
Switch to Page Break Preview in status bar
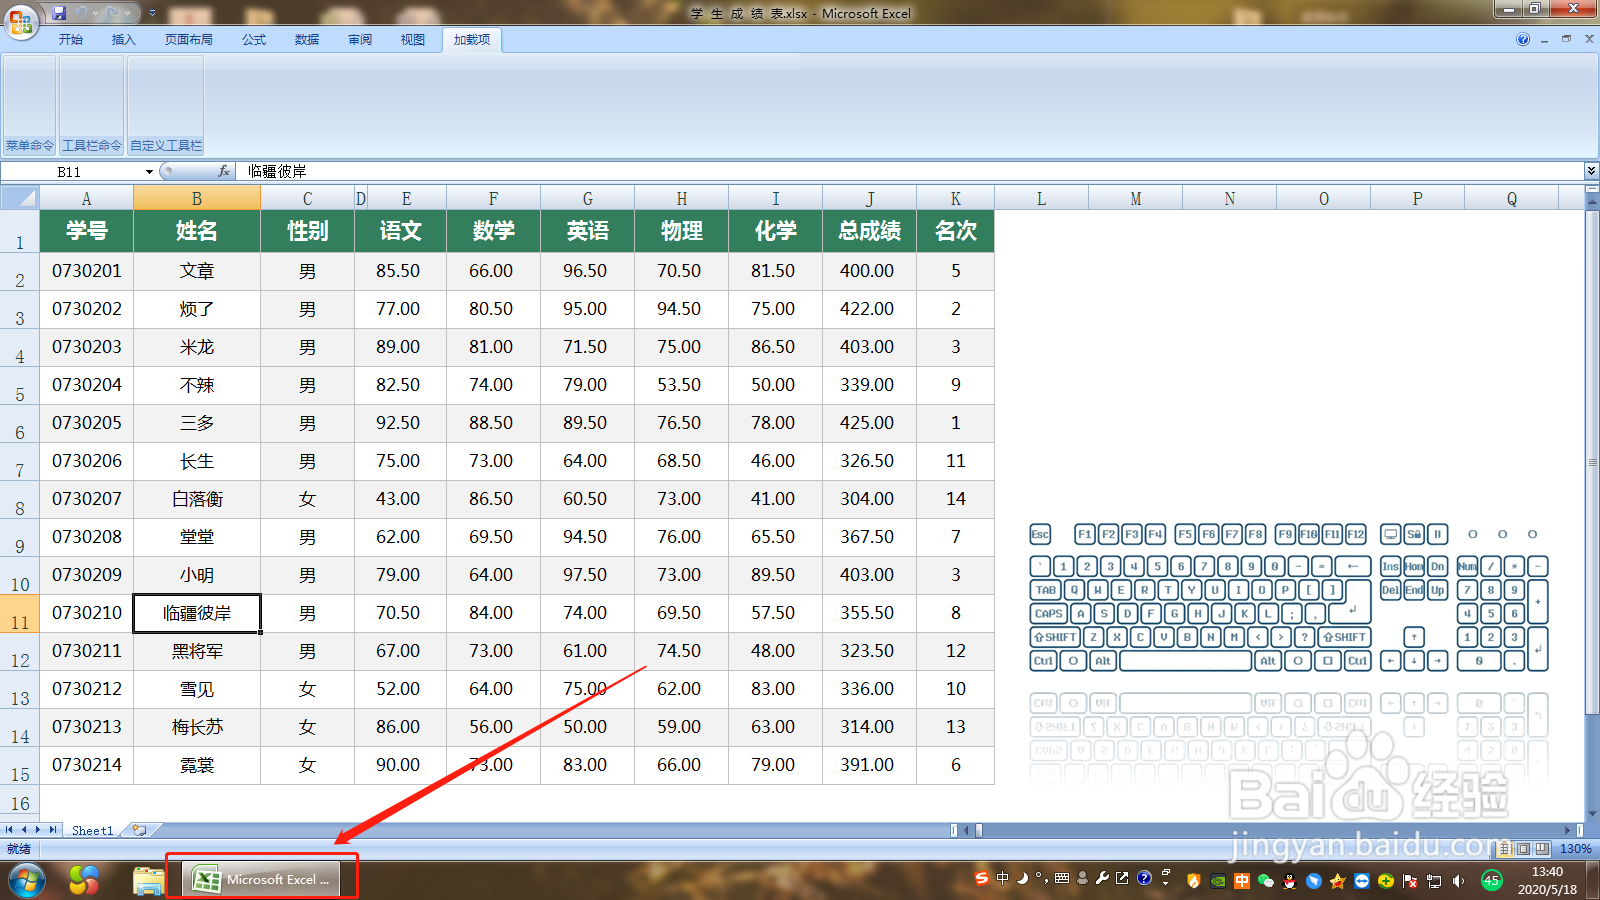pos(1541,849)
